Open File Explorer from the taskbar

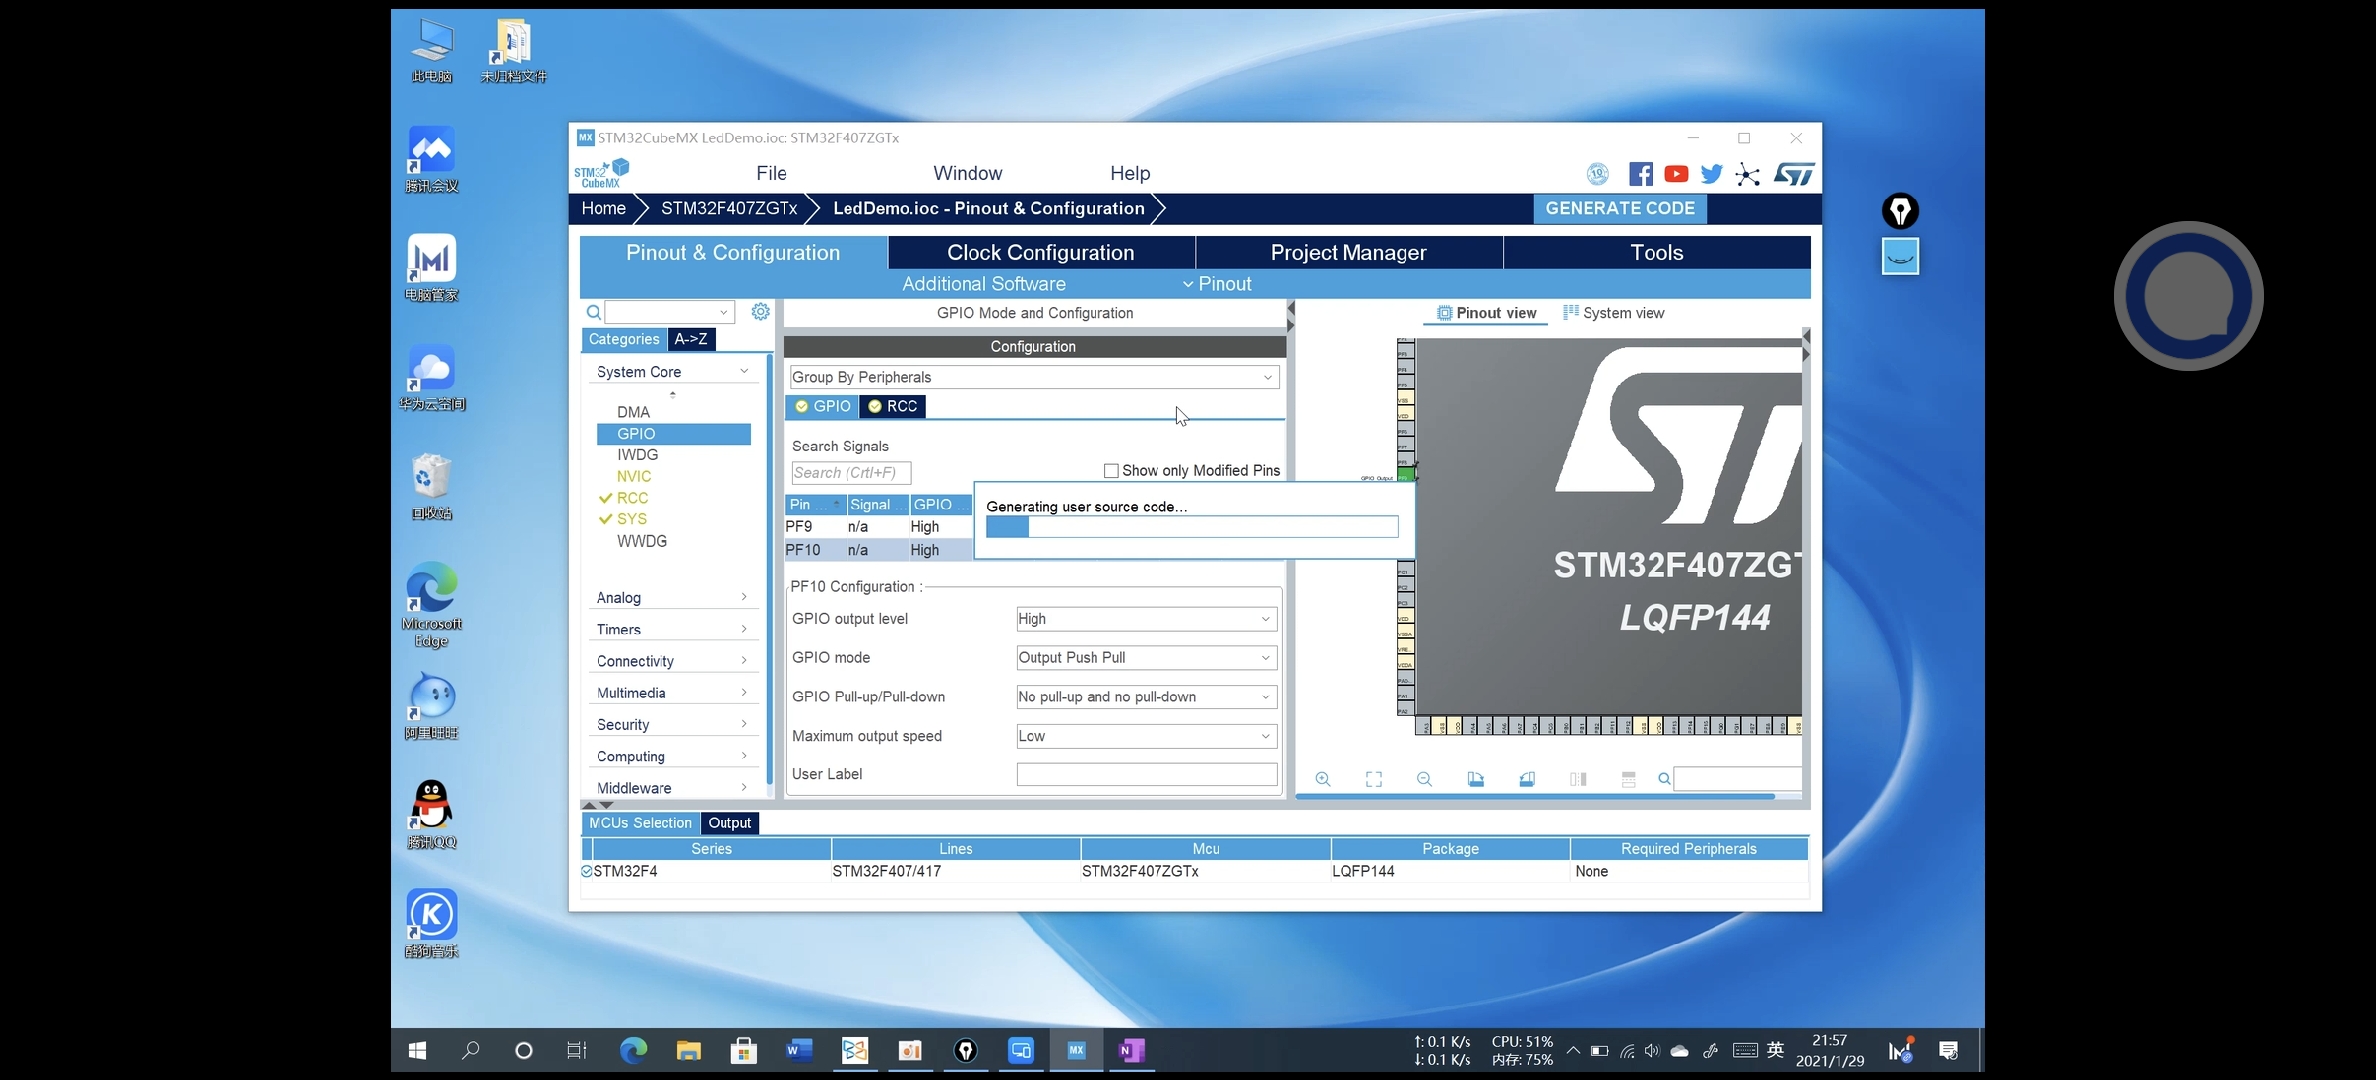click(688, 1050)
